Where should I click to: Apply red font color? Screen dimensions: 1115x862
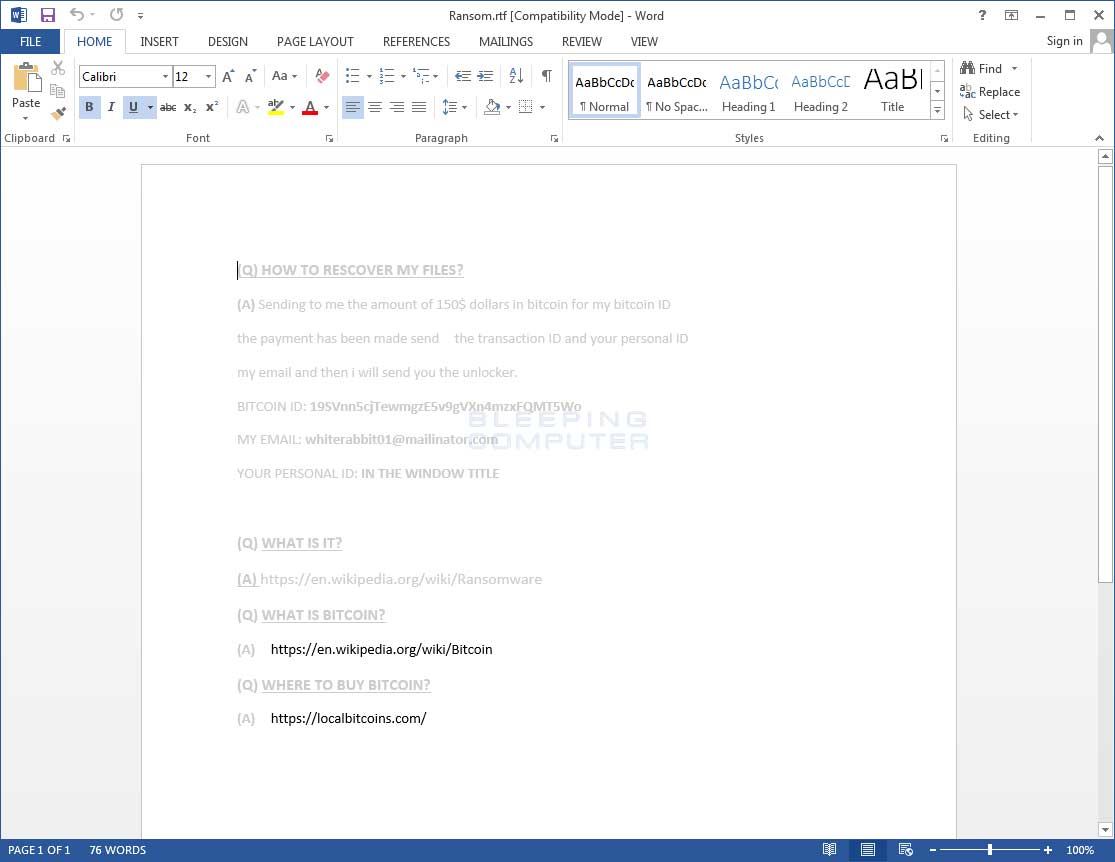click(310, 107)
